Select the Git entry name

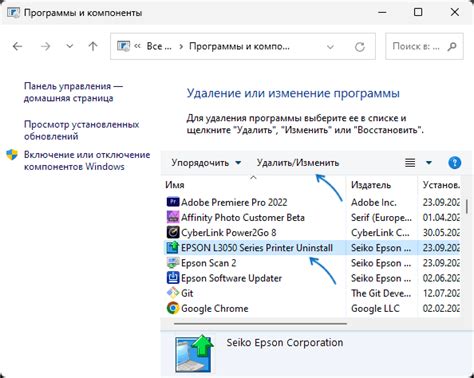coord(187,293)
